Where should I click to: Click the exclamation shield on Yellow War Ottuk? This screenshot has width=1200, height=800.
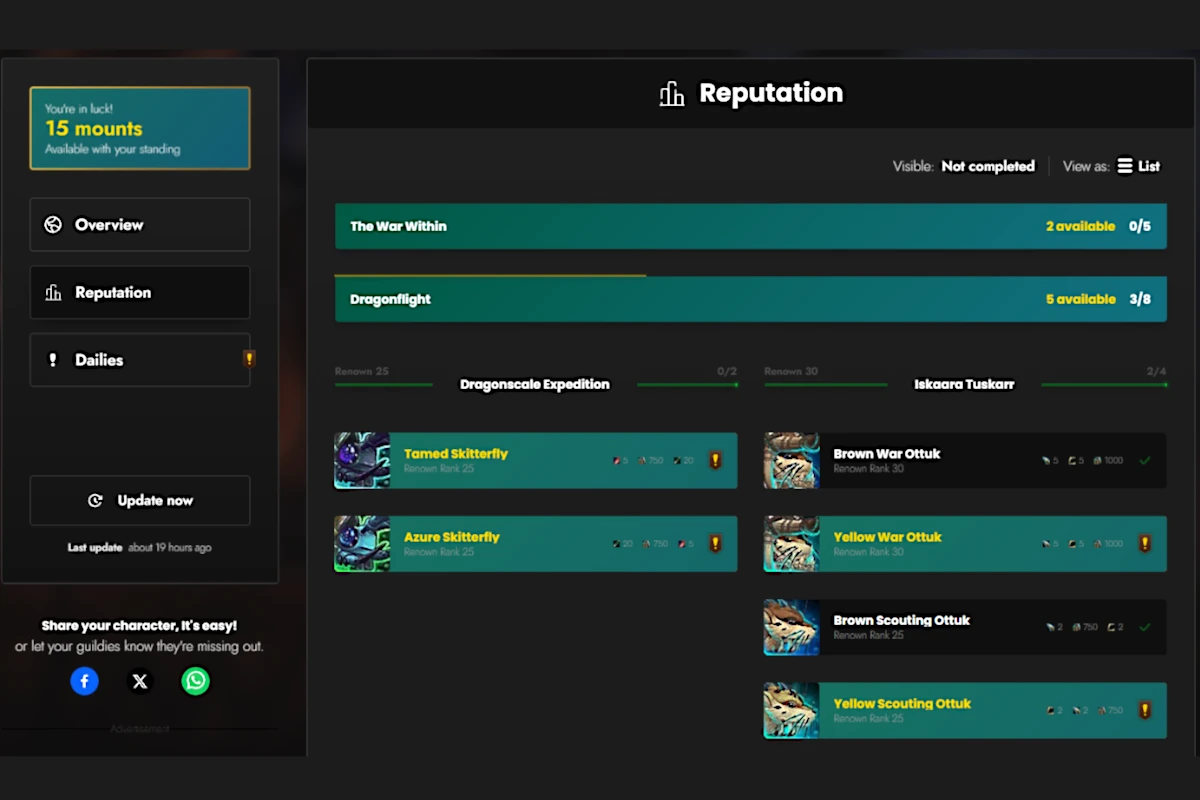1145,543
